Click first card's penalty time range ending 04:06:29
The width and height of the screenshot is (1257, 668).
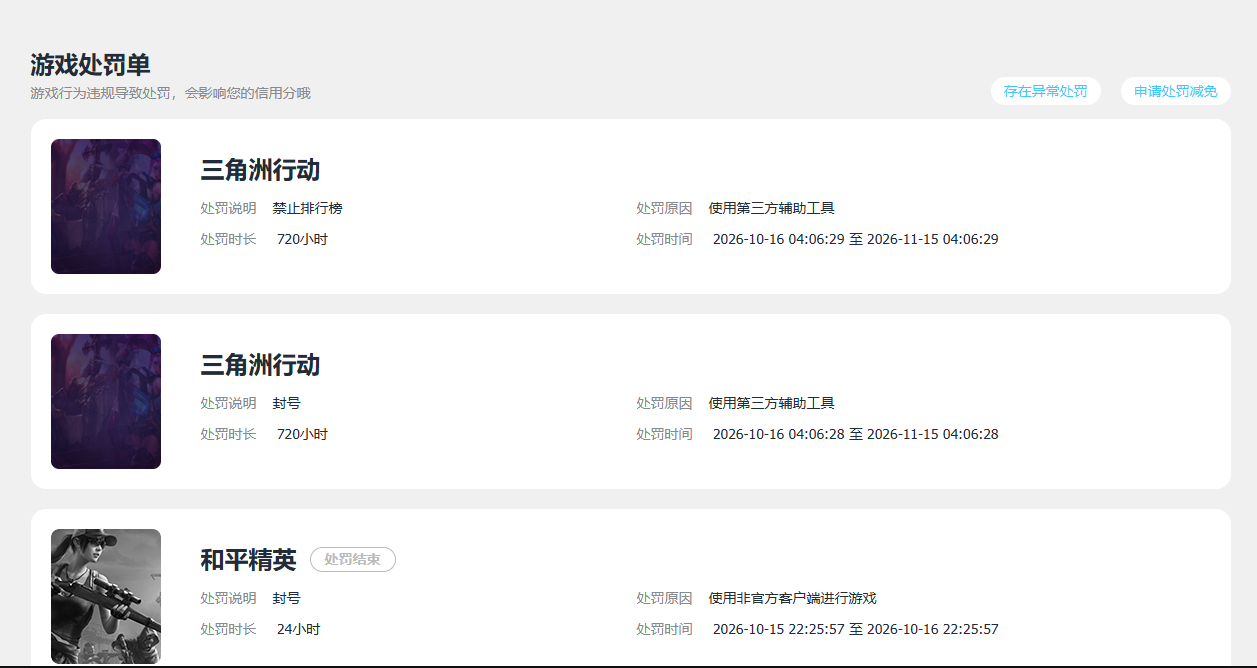tap(855, 239)
